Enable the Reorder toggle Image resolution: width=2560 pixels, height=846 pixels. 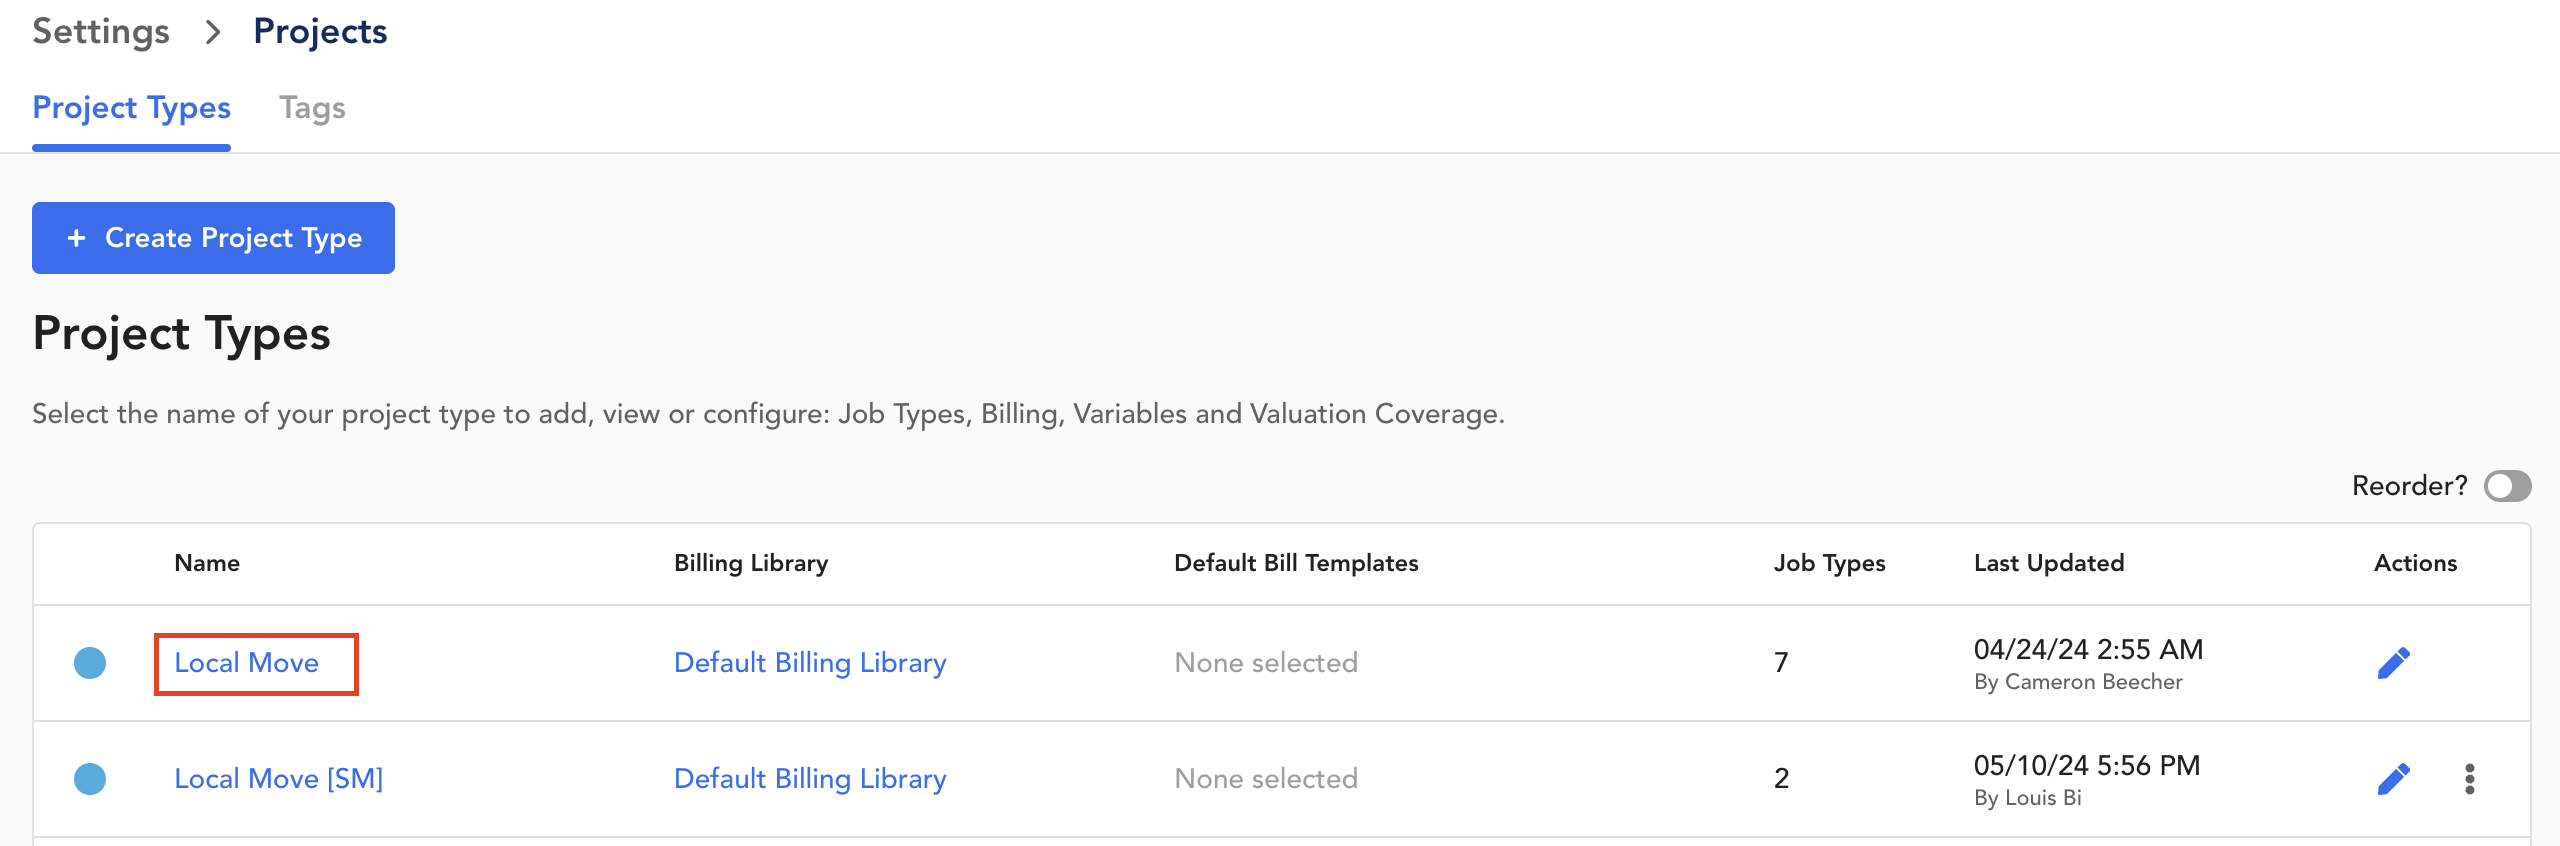[2508, 486]
